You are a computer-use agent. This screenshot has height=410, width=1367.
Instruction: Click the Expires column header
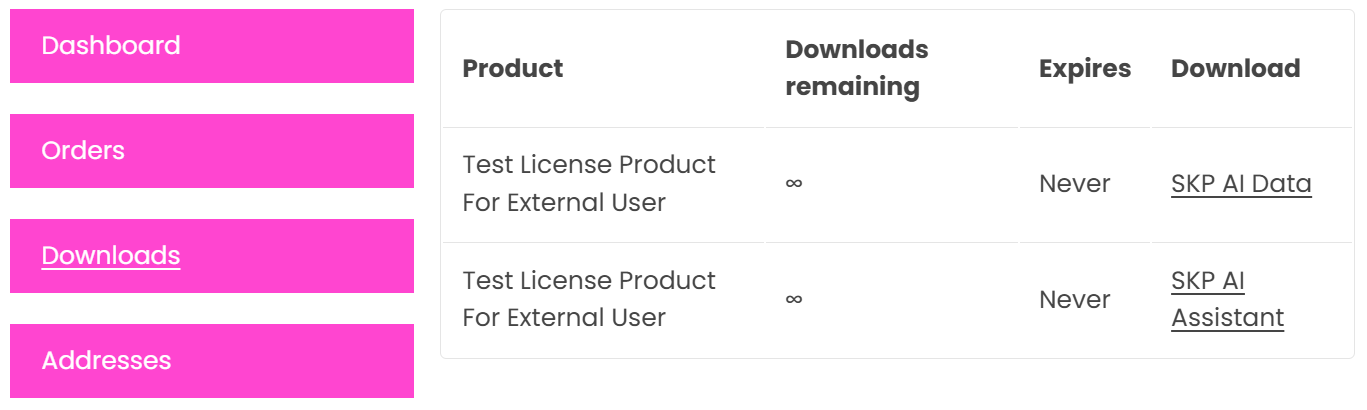point(1085,69)
